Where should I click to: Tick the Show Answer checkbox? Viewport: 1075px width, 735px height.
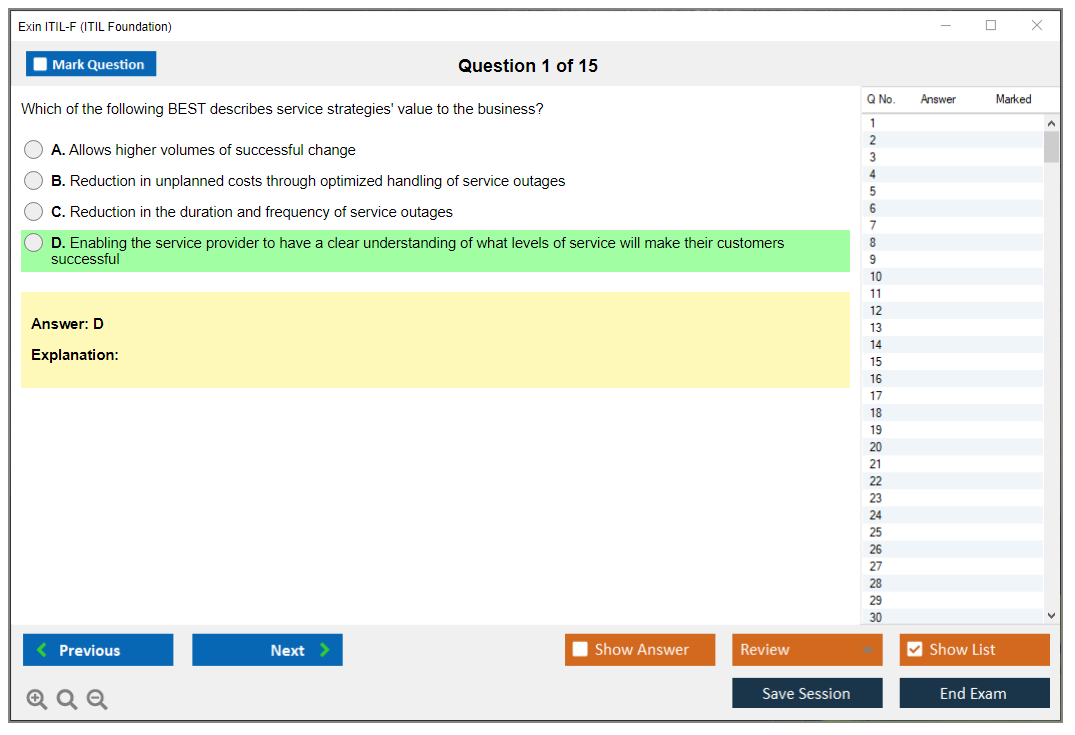point(580,650)
